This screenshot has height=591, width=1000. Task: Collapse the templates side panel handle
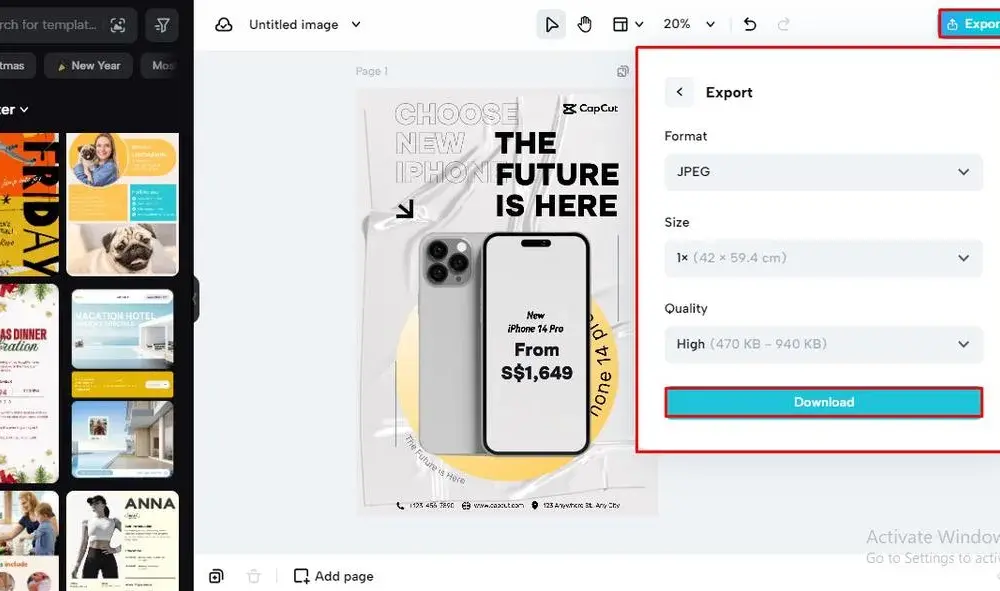[x=196, y=298]
